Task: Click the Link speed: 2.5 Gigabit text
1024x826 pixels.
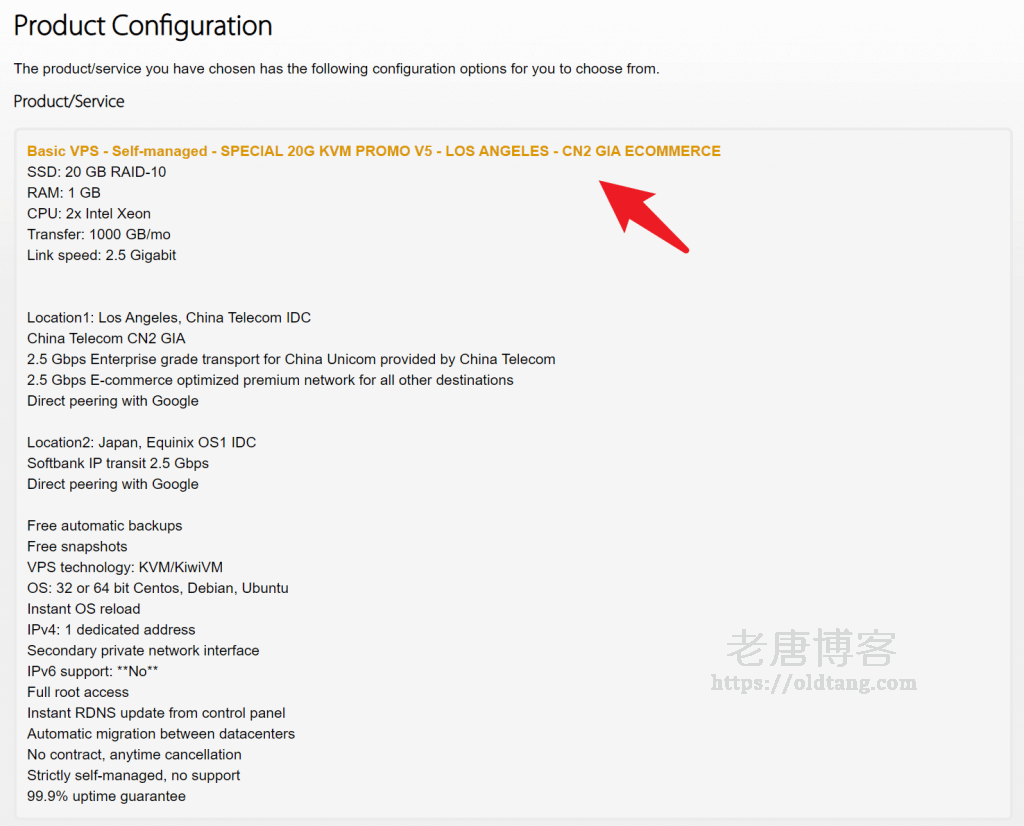Action: tap(102, 256)
